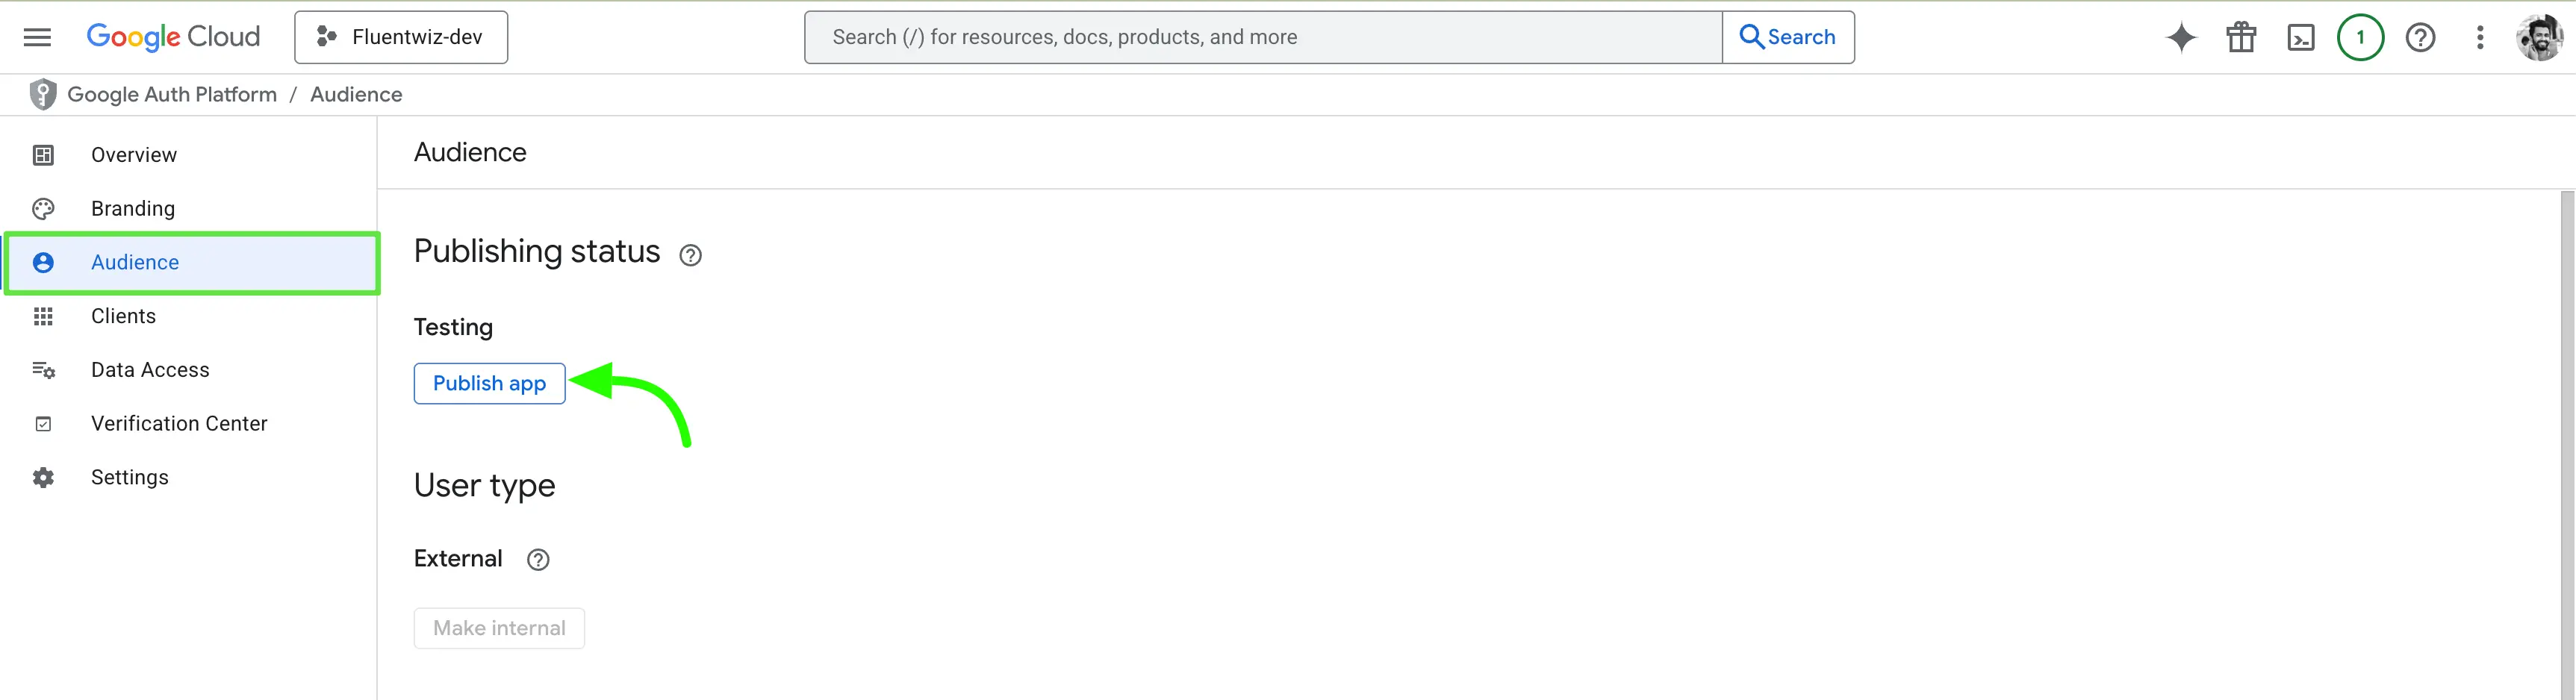Click the Google Auth Platform shield icon
Image resolution: width=2576 pixels, height=700 pixels.
42,93
